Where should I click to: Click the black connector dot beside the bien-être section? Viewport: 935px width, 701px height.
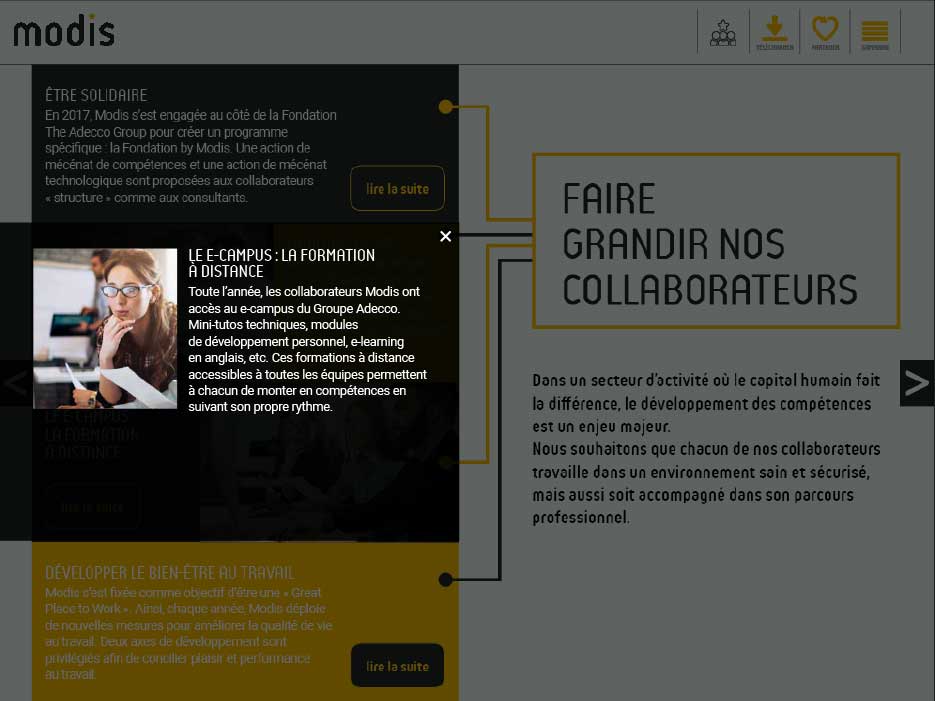point(445,579)
